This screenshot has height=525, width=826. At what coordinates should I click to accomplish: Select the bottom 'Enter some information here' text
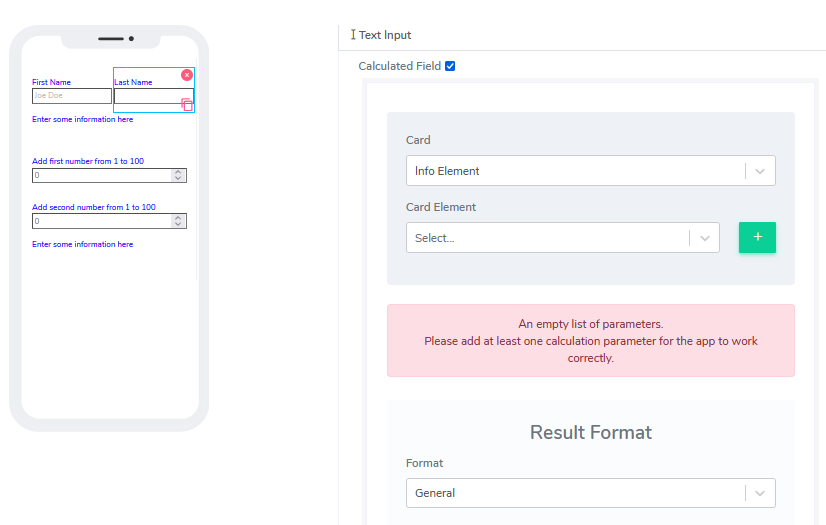pos(82,244)
